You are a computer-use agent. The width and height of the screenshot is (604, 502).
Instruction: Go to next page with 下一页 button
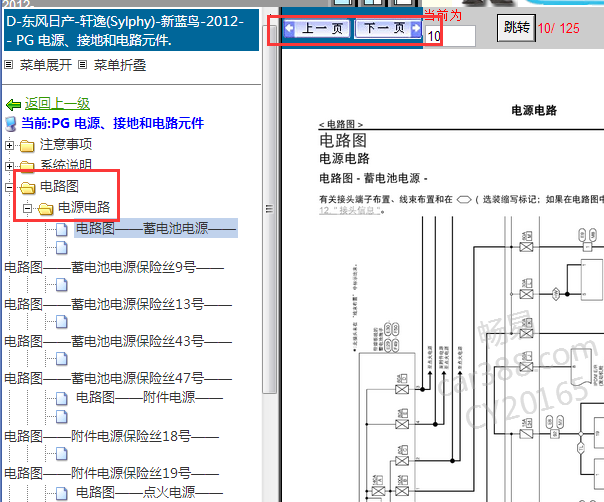(x=388, y=29)
